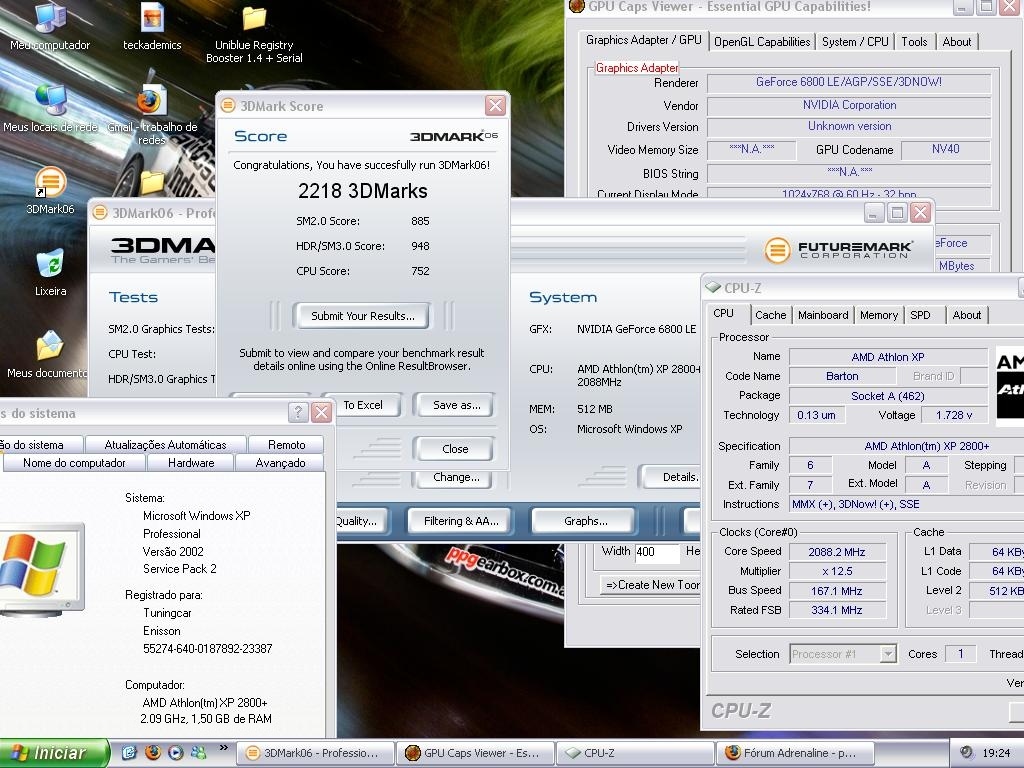This screenshot has width=1024, height=768.
Task: Click Futuremark Corporation logo
Action: [839, 249]
